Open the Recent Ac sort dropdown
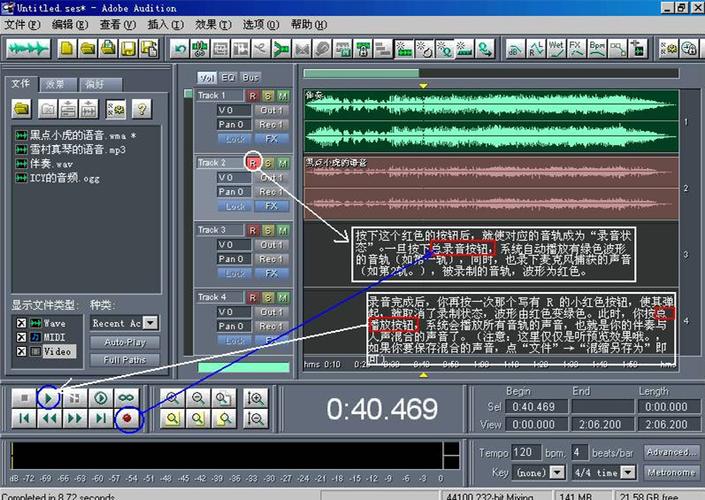Screen dimensions: 705x500 point(151,323)
